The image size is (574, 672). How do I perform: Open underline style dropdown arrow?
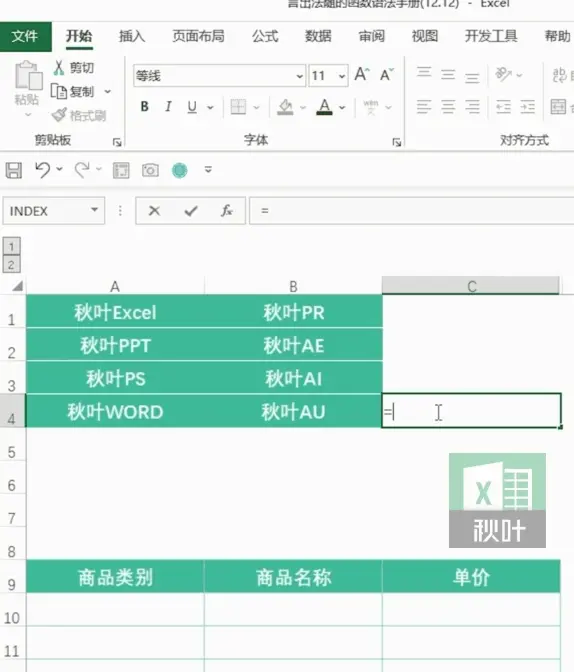coord(210,108)
